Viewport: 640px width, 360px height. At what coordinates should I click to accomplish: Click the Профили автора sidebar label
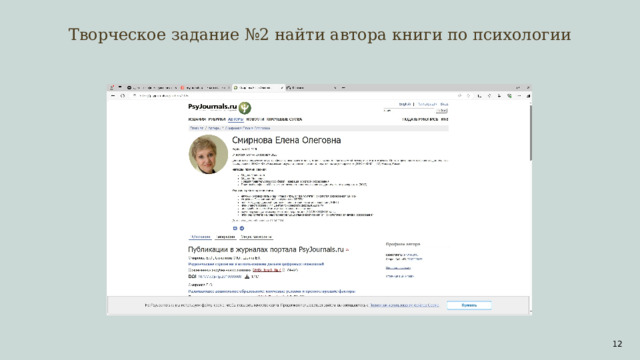coord(403,244)
